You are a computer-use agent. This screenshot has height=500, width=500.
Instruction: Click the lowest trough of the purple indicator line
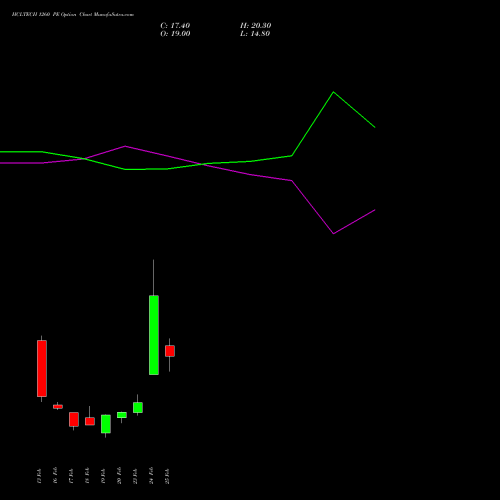[x=333, y=233]
